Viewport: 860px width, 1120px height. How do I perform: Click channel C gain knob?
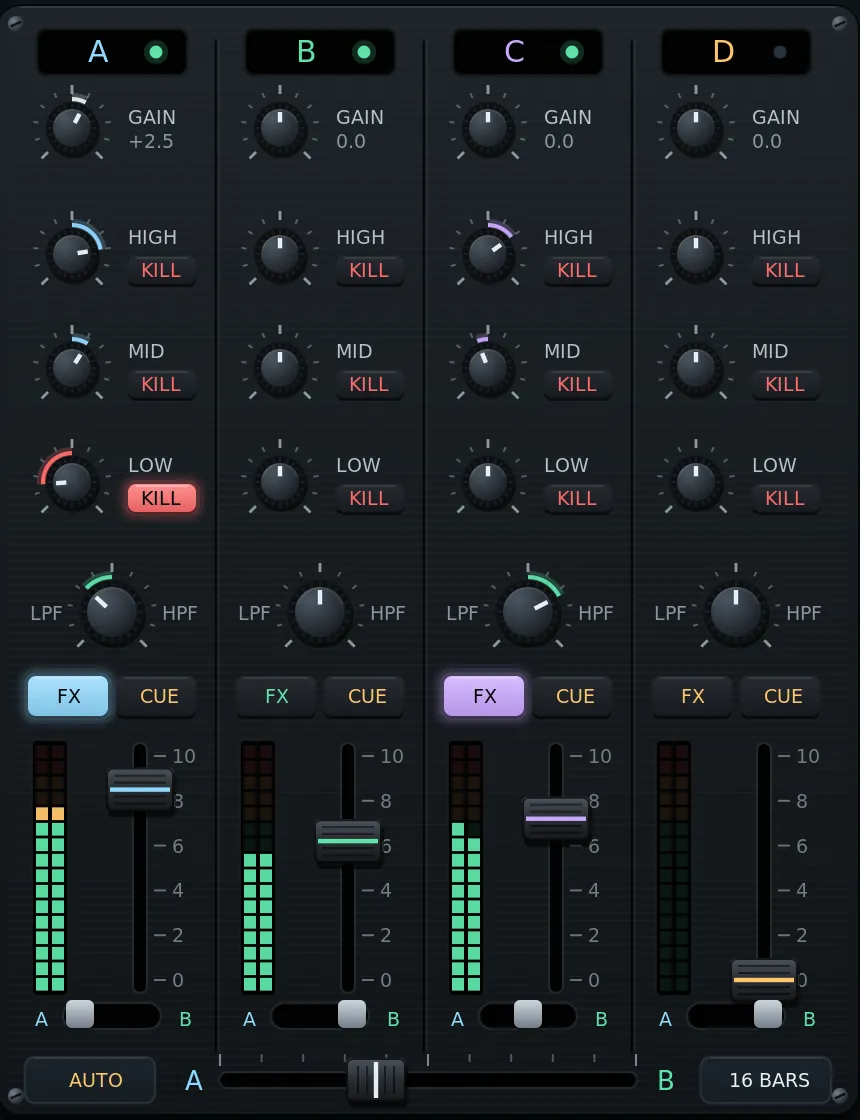[x=488, y=129]
